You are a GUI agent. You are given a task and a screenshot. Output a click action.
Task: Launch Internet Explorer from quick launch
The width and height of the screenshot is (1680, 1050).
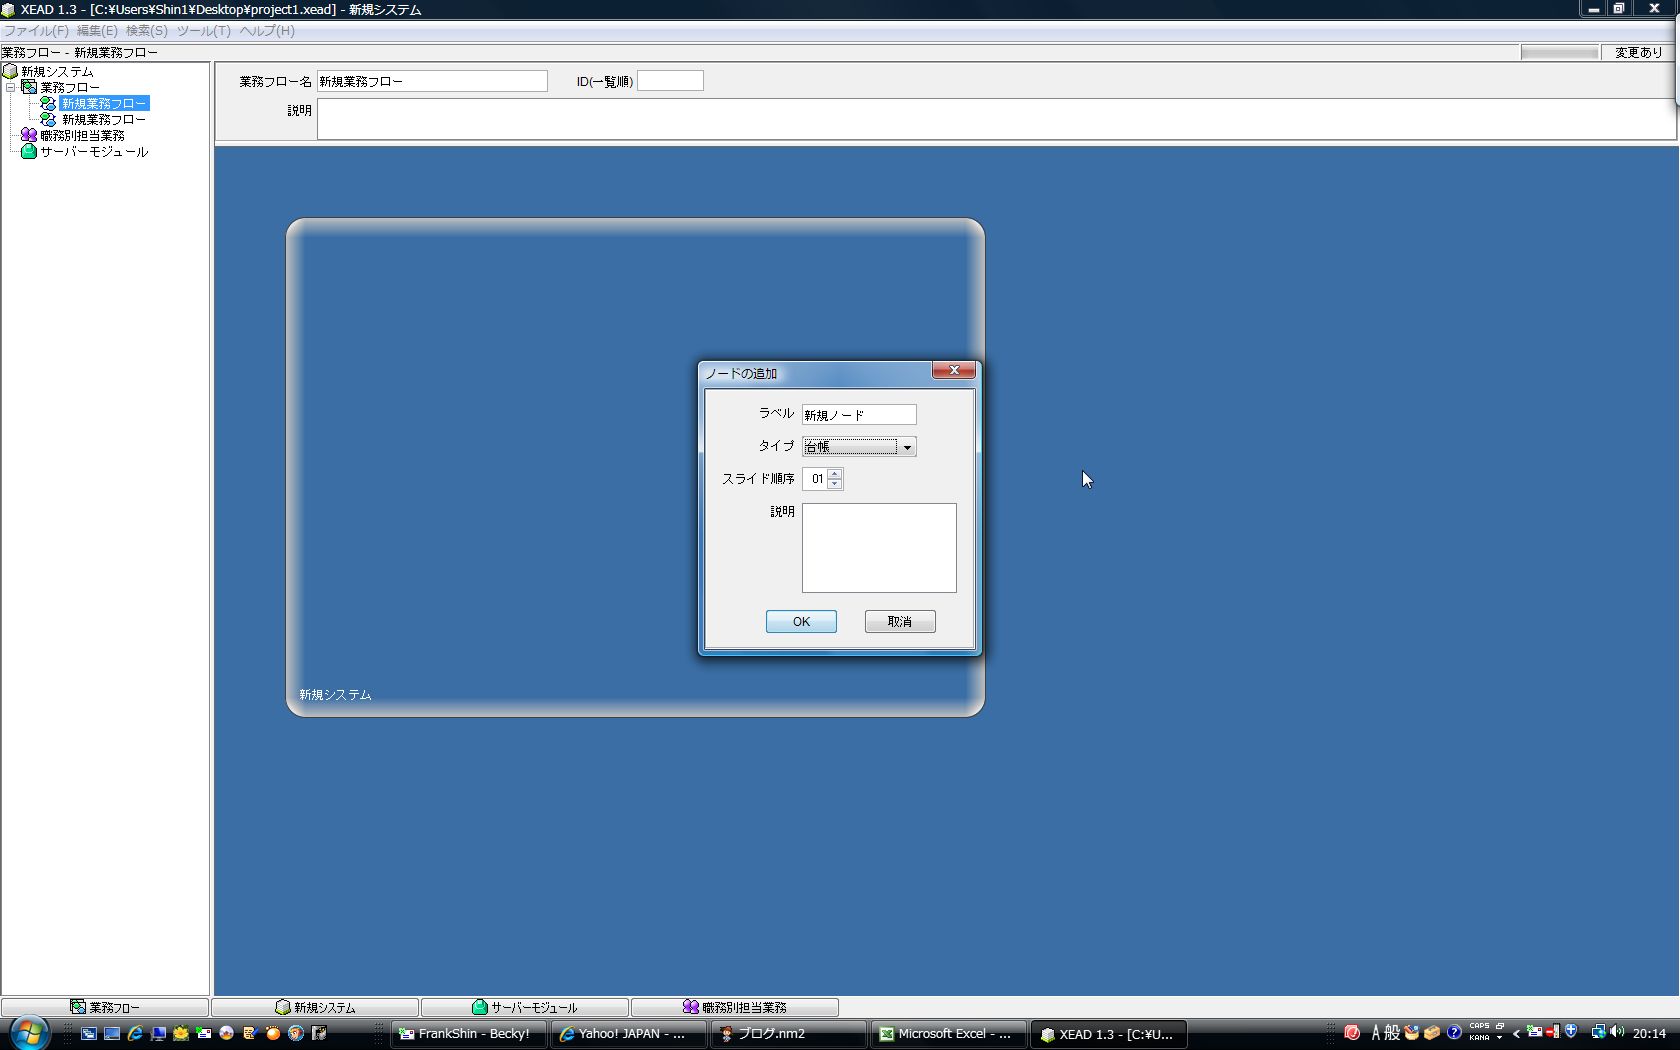pos(135,1033)
